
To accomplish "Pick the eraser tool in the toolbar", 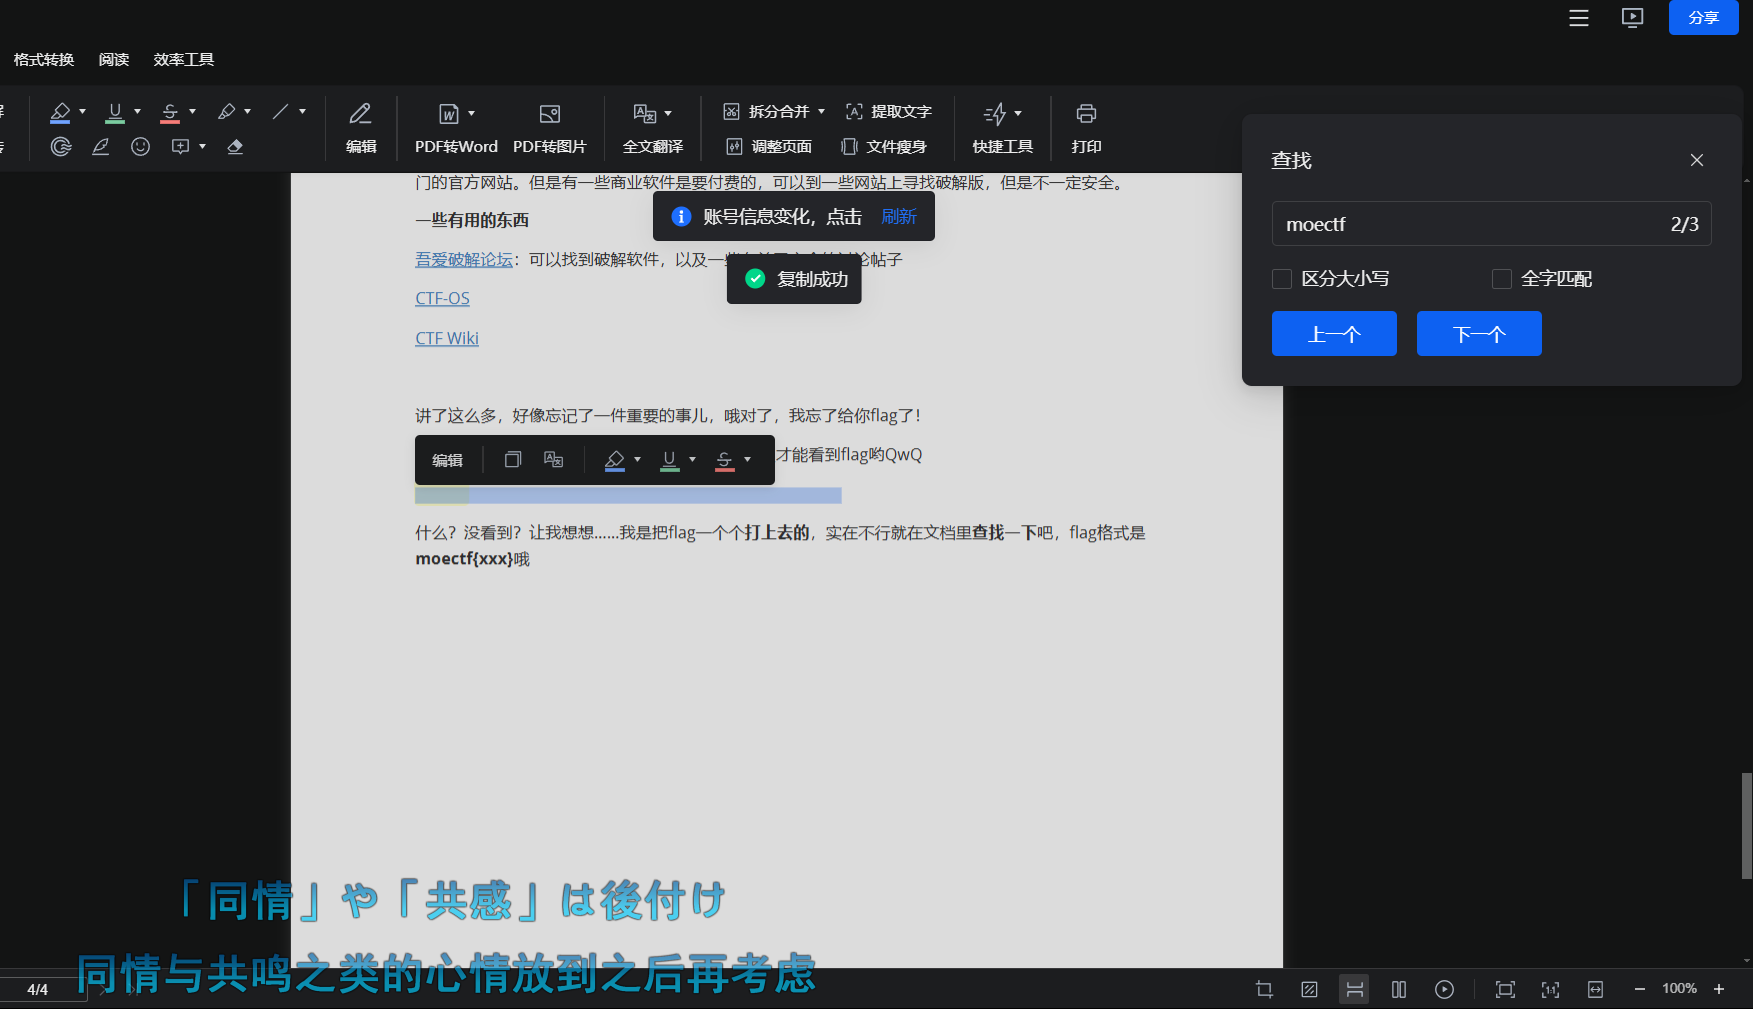I will (235, 147).
